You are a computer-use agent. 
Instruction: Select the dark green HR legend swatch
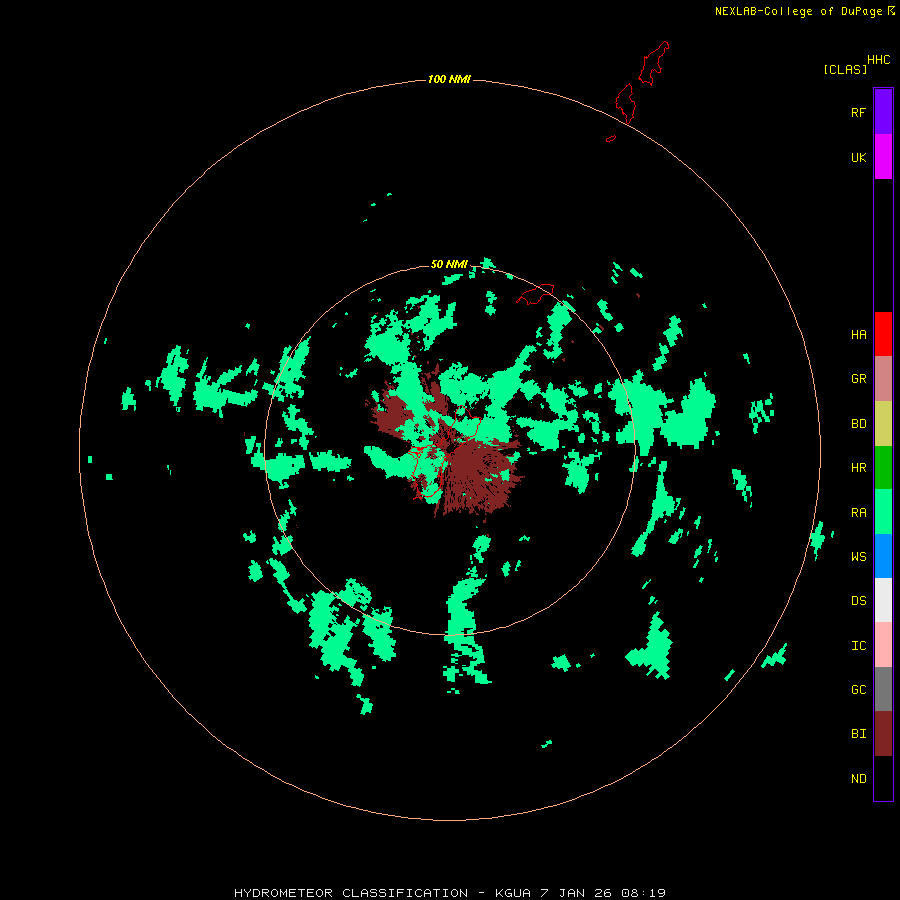tap(883, 468)
